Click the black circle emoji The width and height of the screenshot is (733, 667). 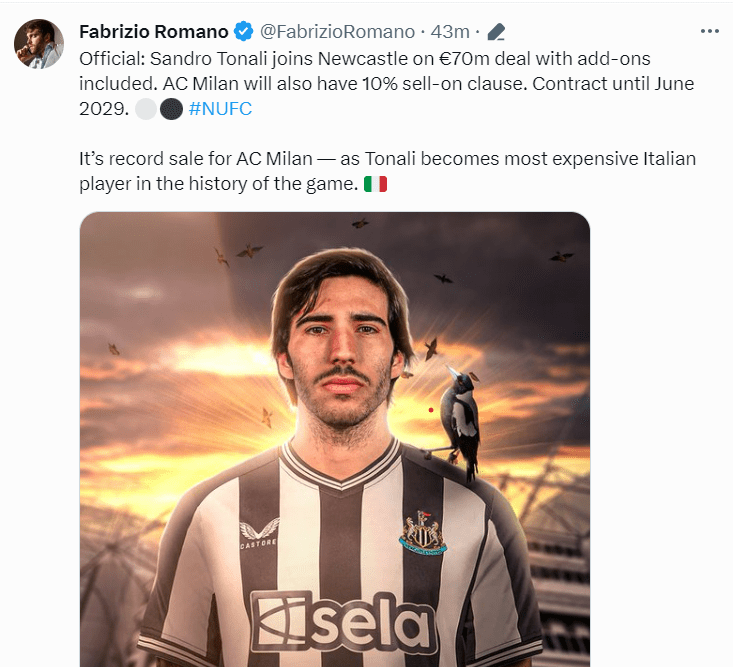click(x=171, y=109)
